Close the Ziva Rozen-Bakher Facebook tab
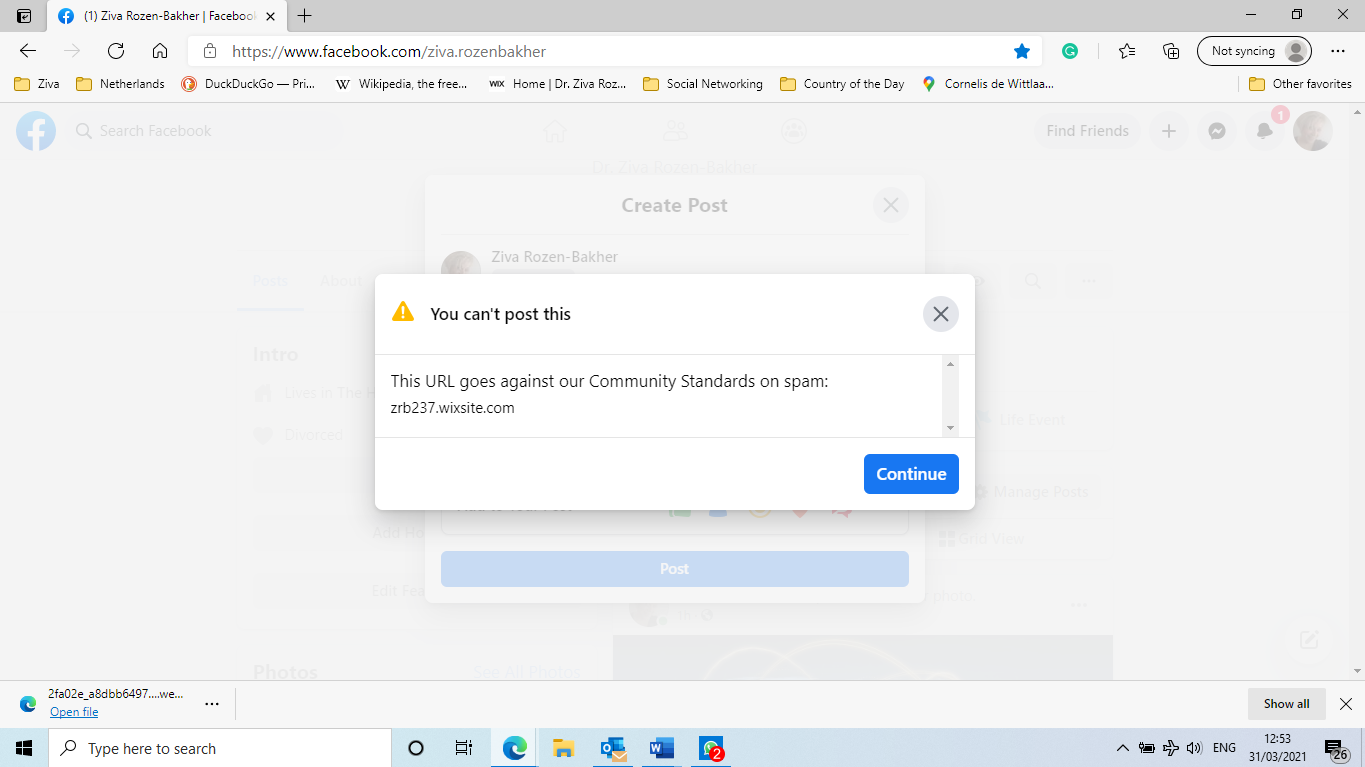The height and width of the screenshot is (767, 1365). pos(270,16)
